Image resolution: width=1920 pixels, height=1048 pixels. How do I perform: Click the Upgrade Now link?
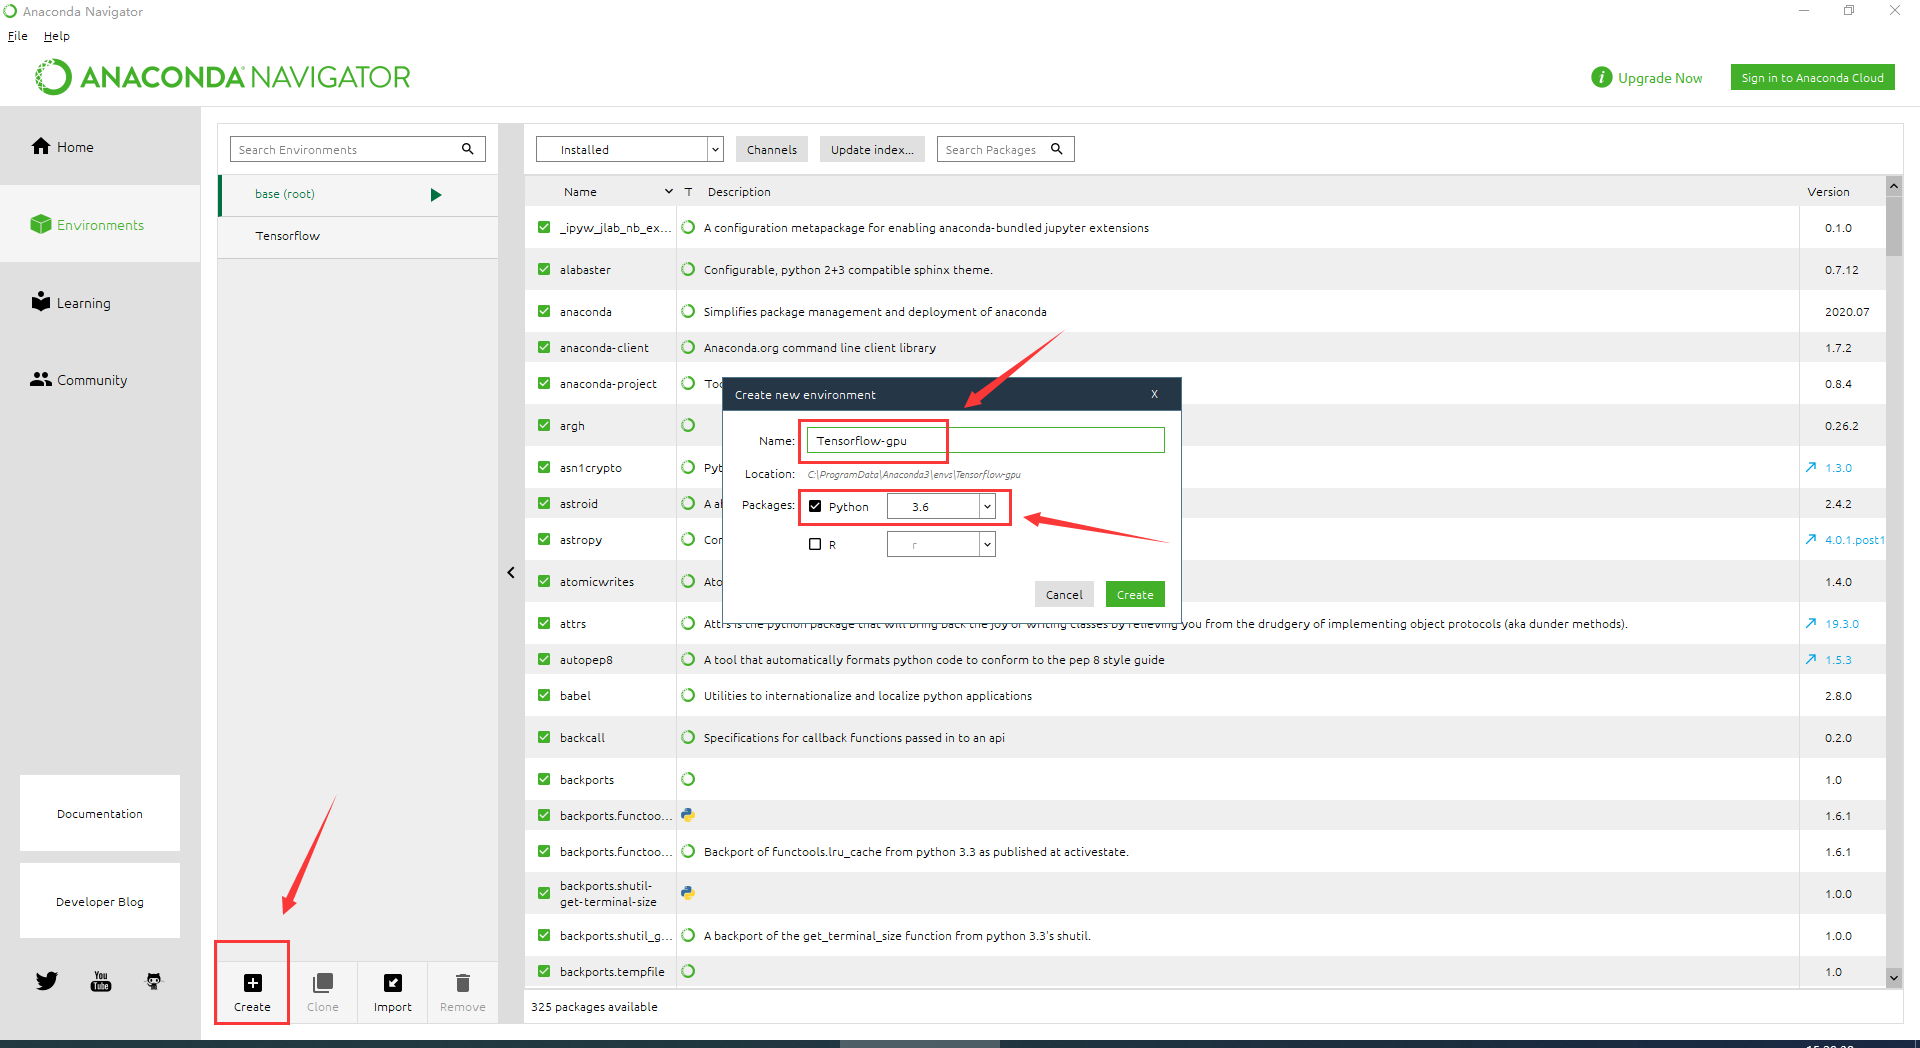(x=1660, y=78)
